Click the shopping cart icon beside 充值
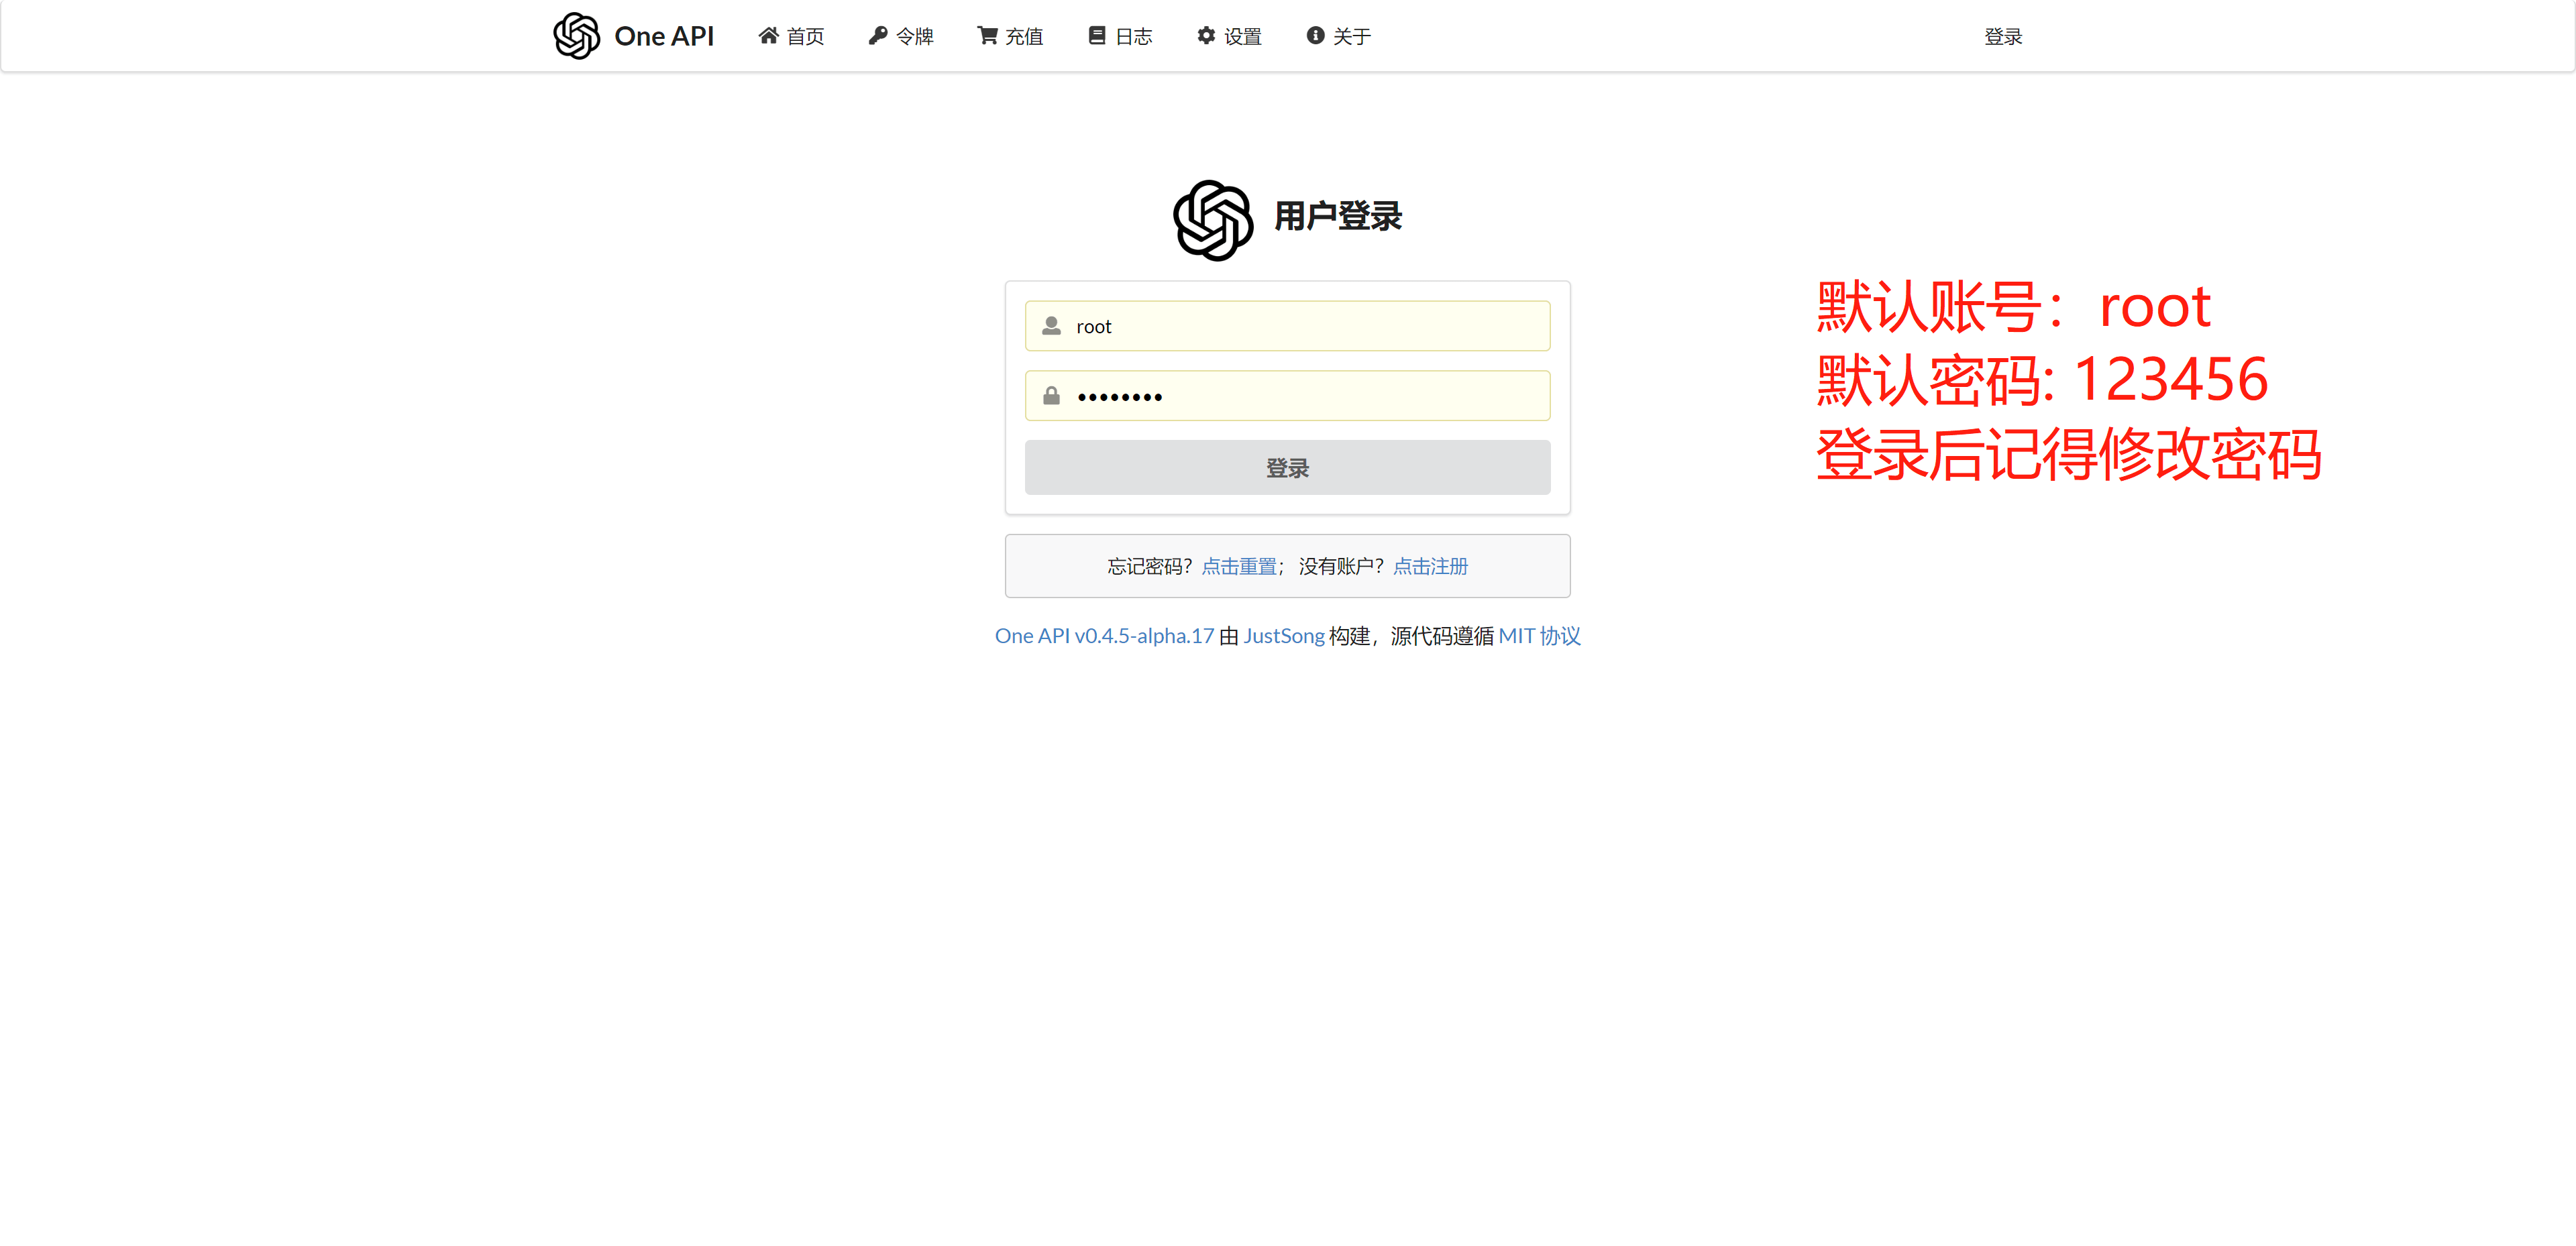The width and height of the screenshot is (2576, 1246). click(987, 36)
